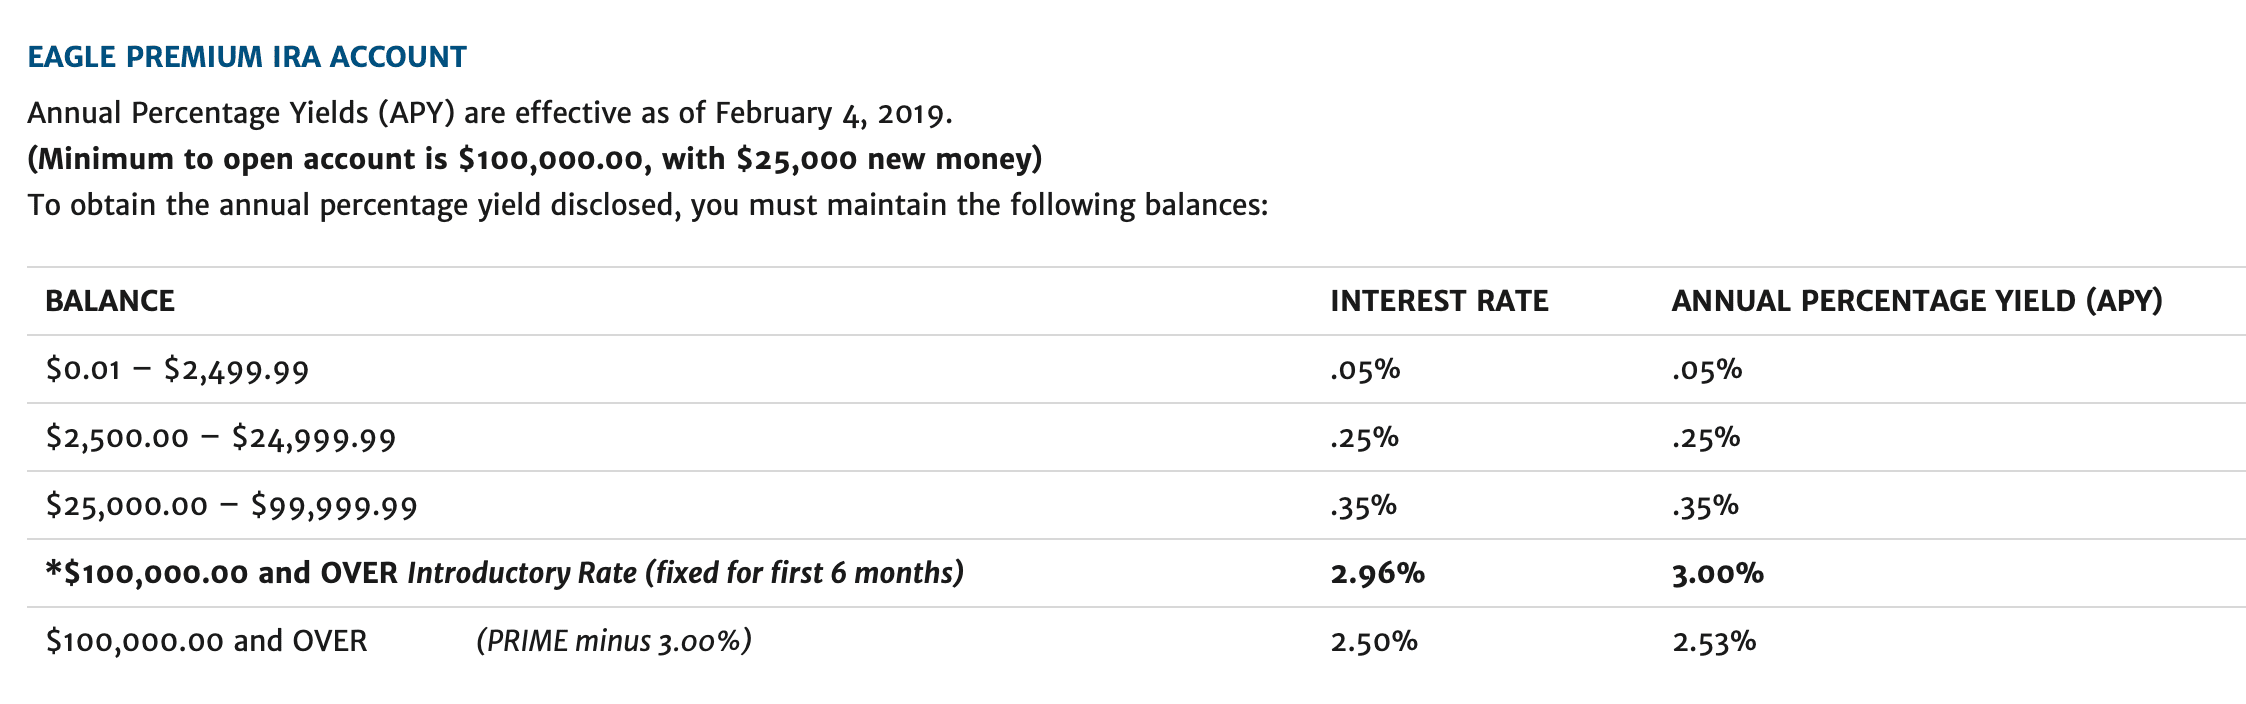This screenshot has height=704, width=2246.
Task: Select the Introductory Rate $100,000.00 and OVER row
Action: point(1136,574)
